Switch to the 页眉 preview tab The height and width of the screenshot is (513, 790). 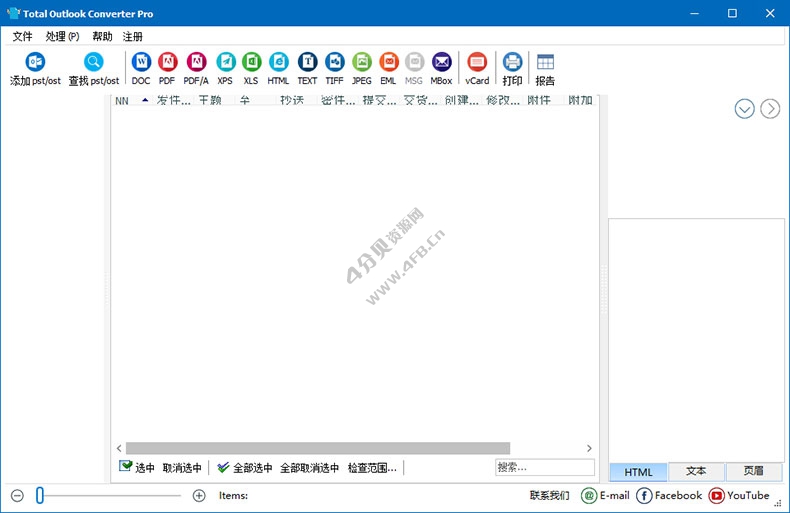[x=754, y=472]
